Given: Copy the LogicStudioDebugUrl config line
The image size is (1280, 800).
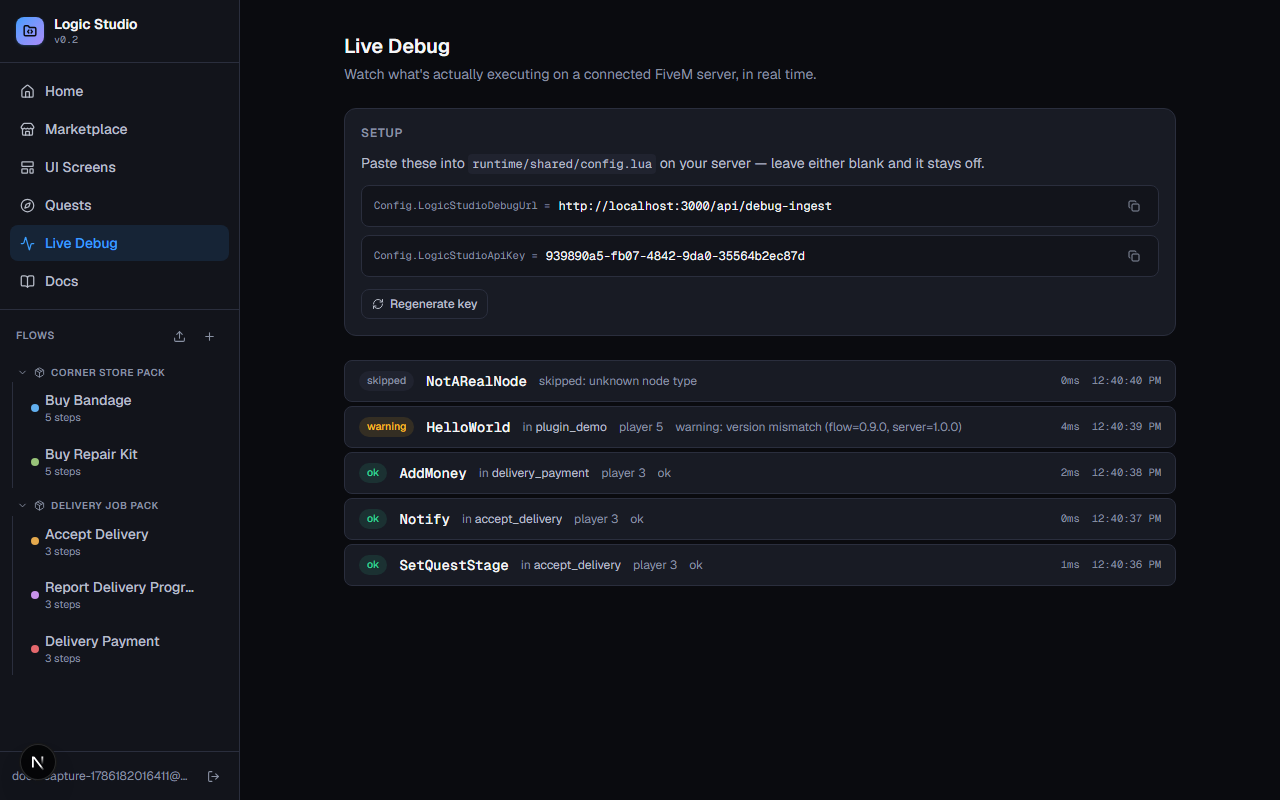Looking at the screenshot, I should pos(1134,206).
